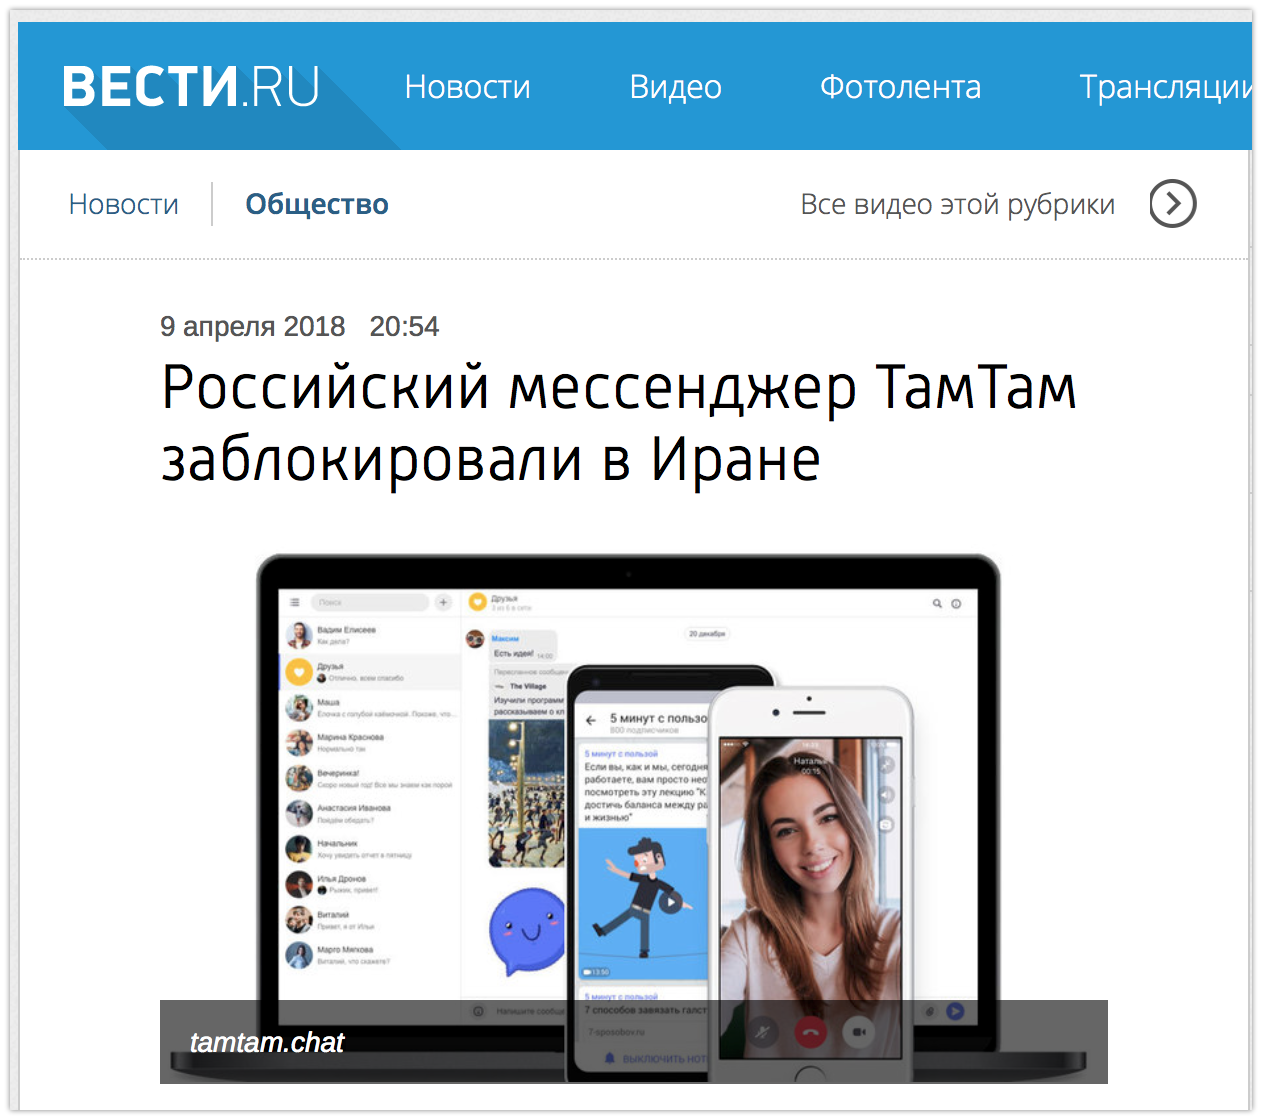Open the ВЕСТИ.RU logo homepage
This screenshot has height=1120, width=1262.
point(191,87)
